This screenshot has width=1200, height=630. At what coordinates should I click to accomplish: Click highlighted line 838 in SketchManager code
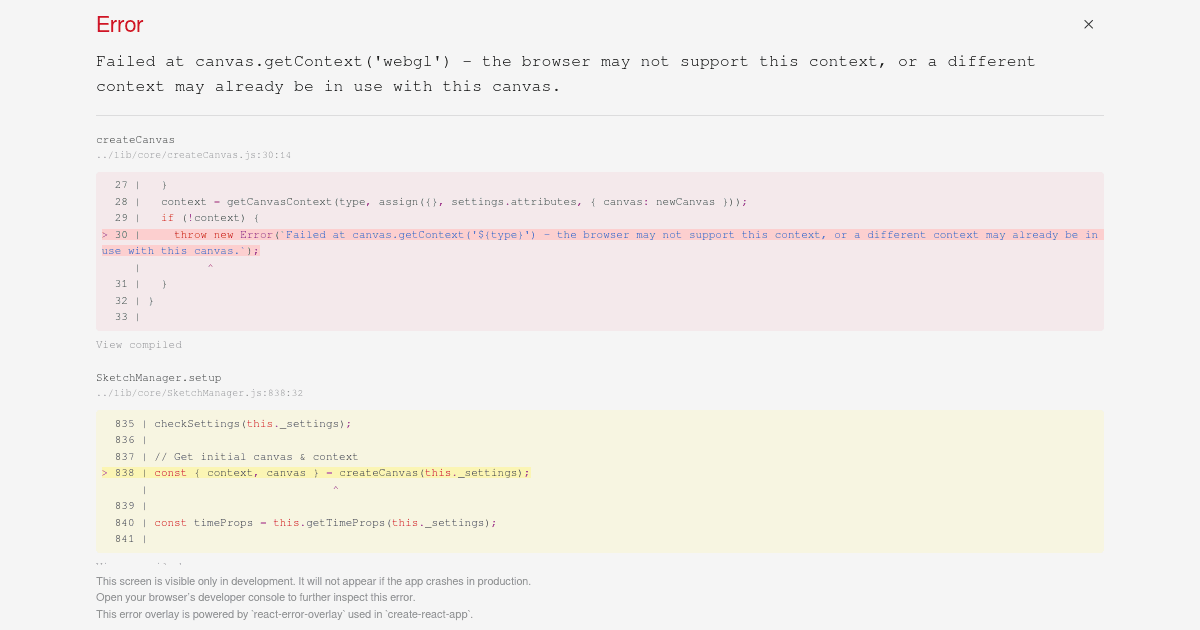(341, 473)
